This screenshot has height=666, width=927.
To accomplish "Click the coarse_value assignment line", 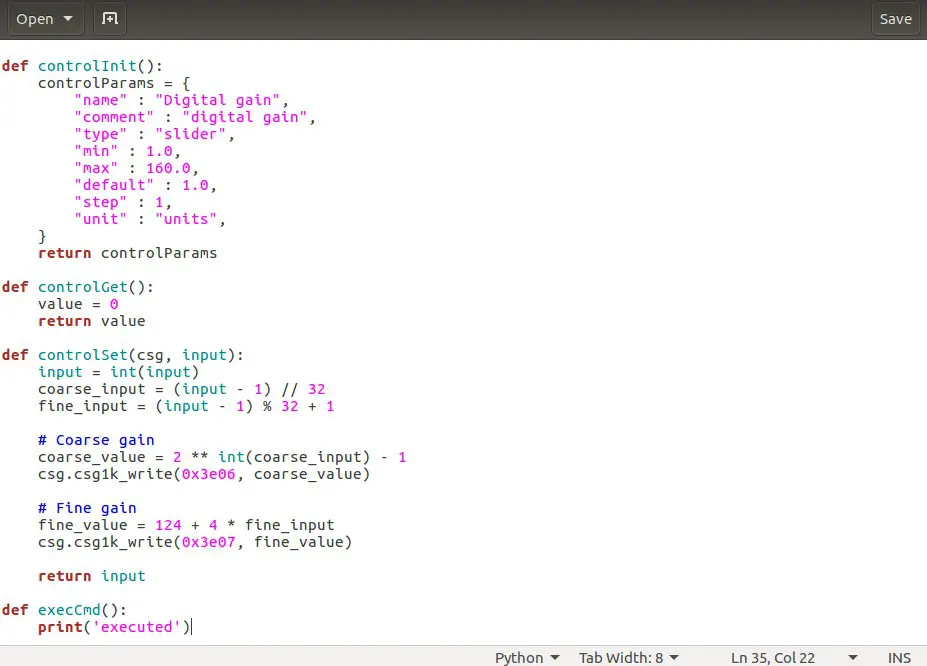I will click(x=222, y=457).
